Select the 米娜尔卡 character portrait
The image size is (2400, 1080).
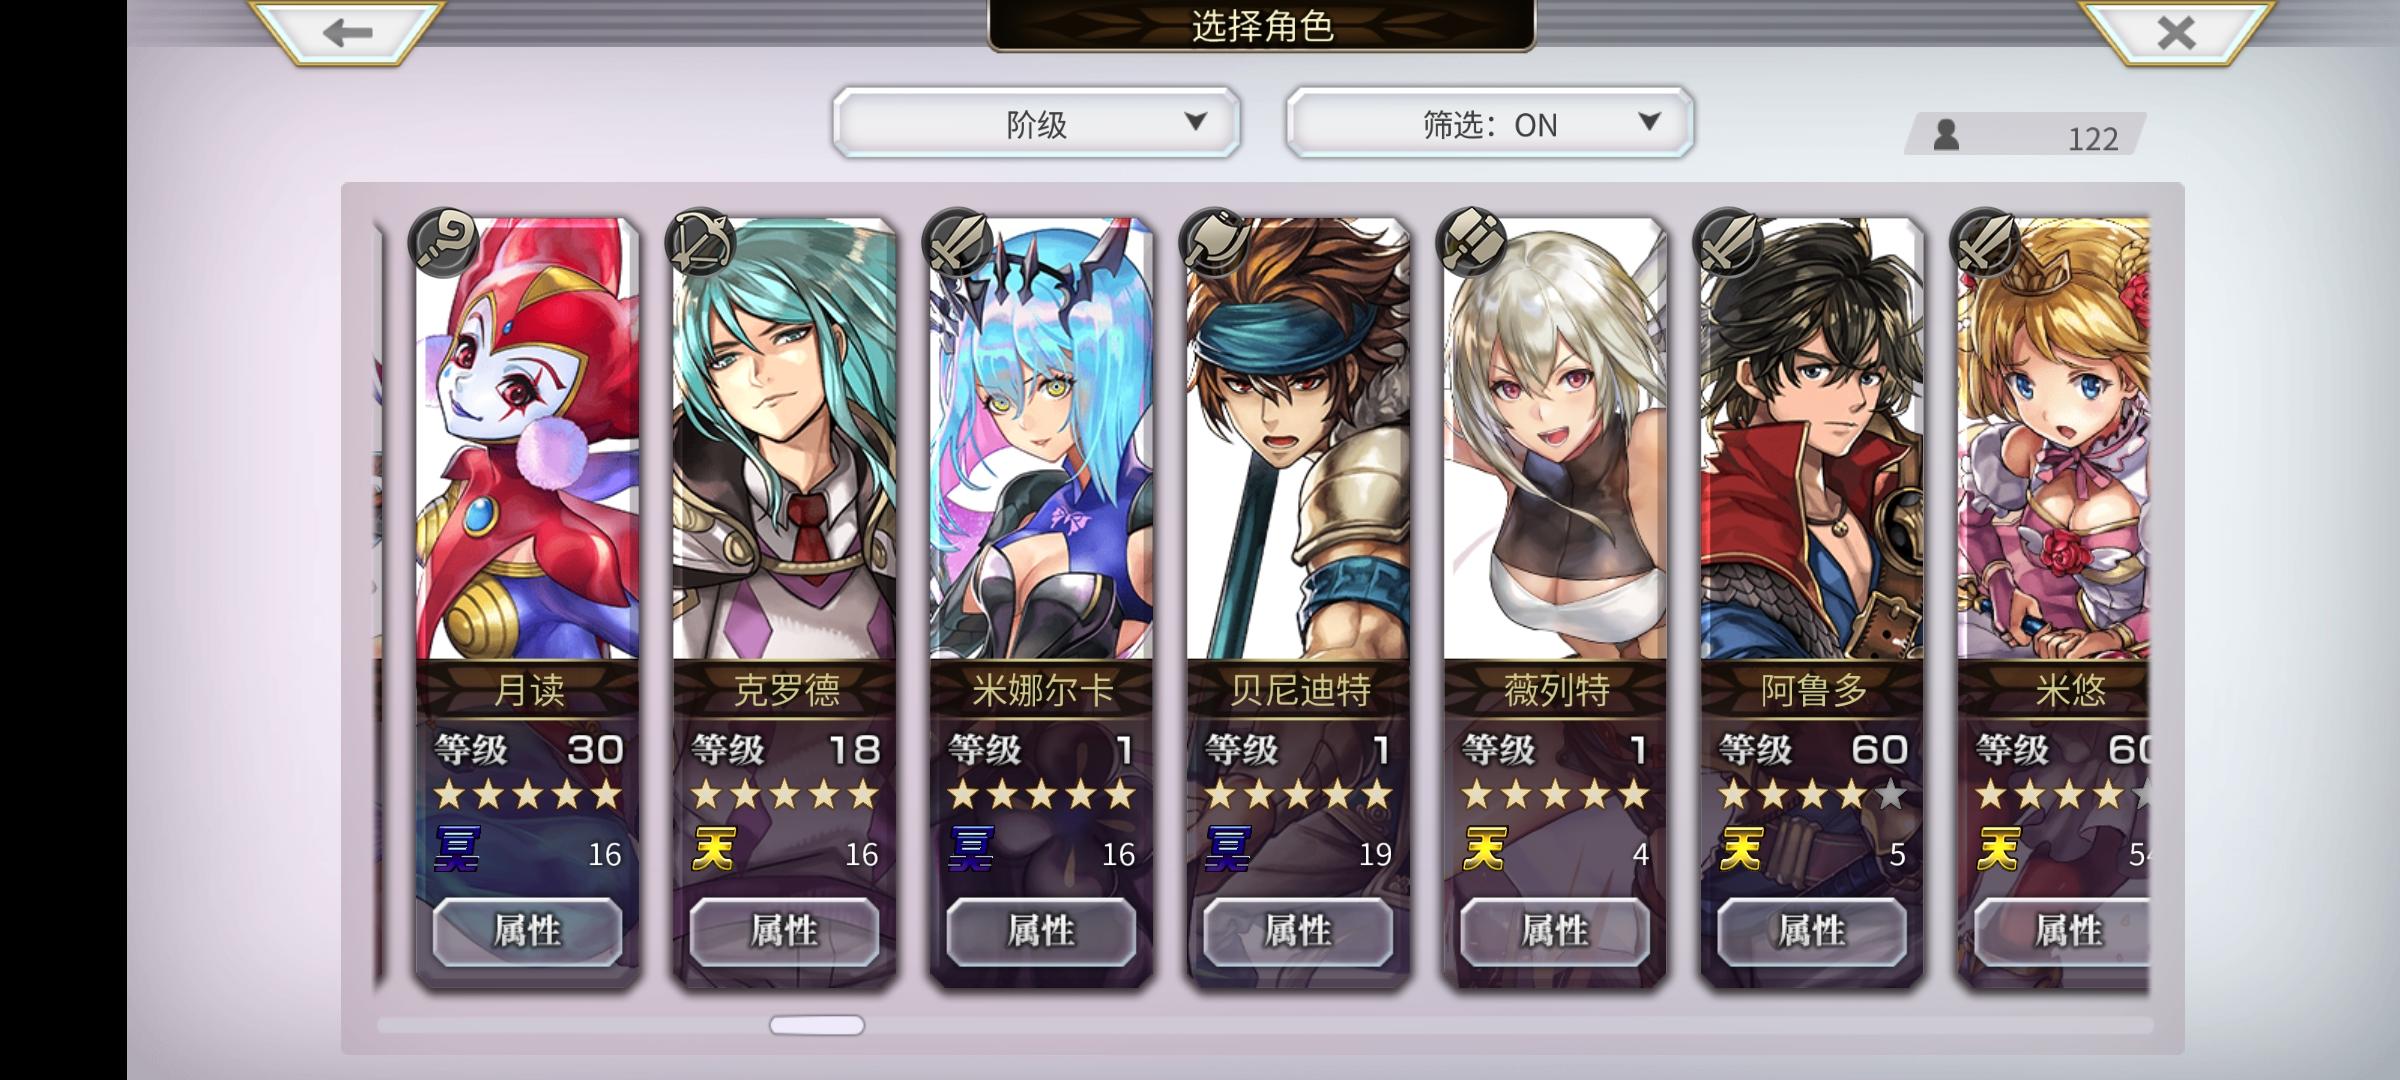[1041, 440]
